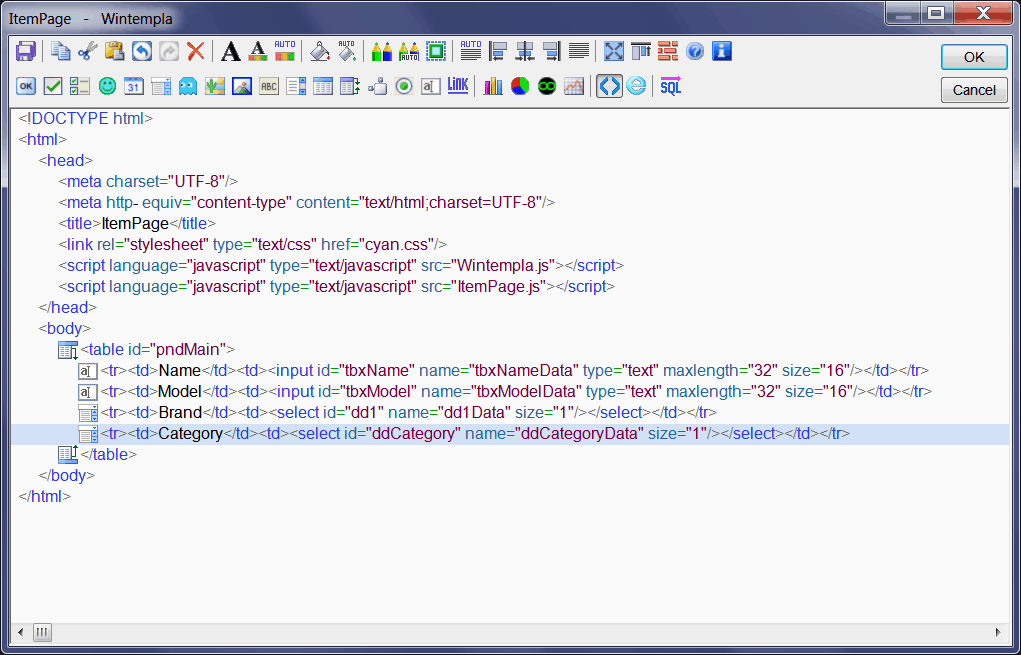The image size is (1021, 655).
Task: Click the bring-to-top alignment icon
Action: [641, 51]
